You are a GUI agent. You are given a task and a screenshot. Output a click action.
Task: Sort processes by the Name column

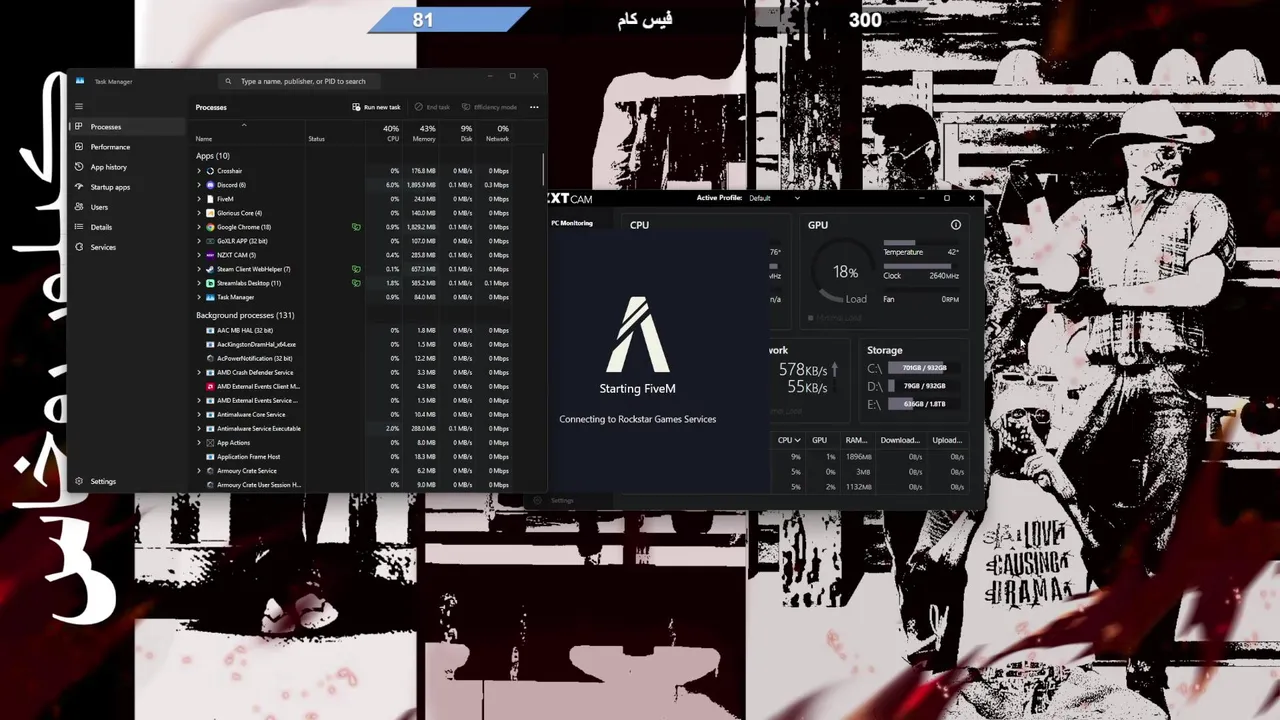(204, 138)
